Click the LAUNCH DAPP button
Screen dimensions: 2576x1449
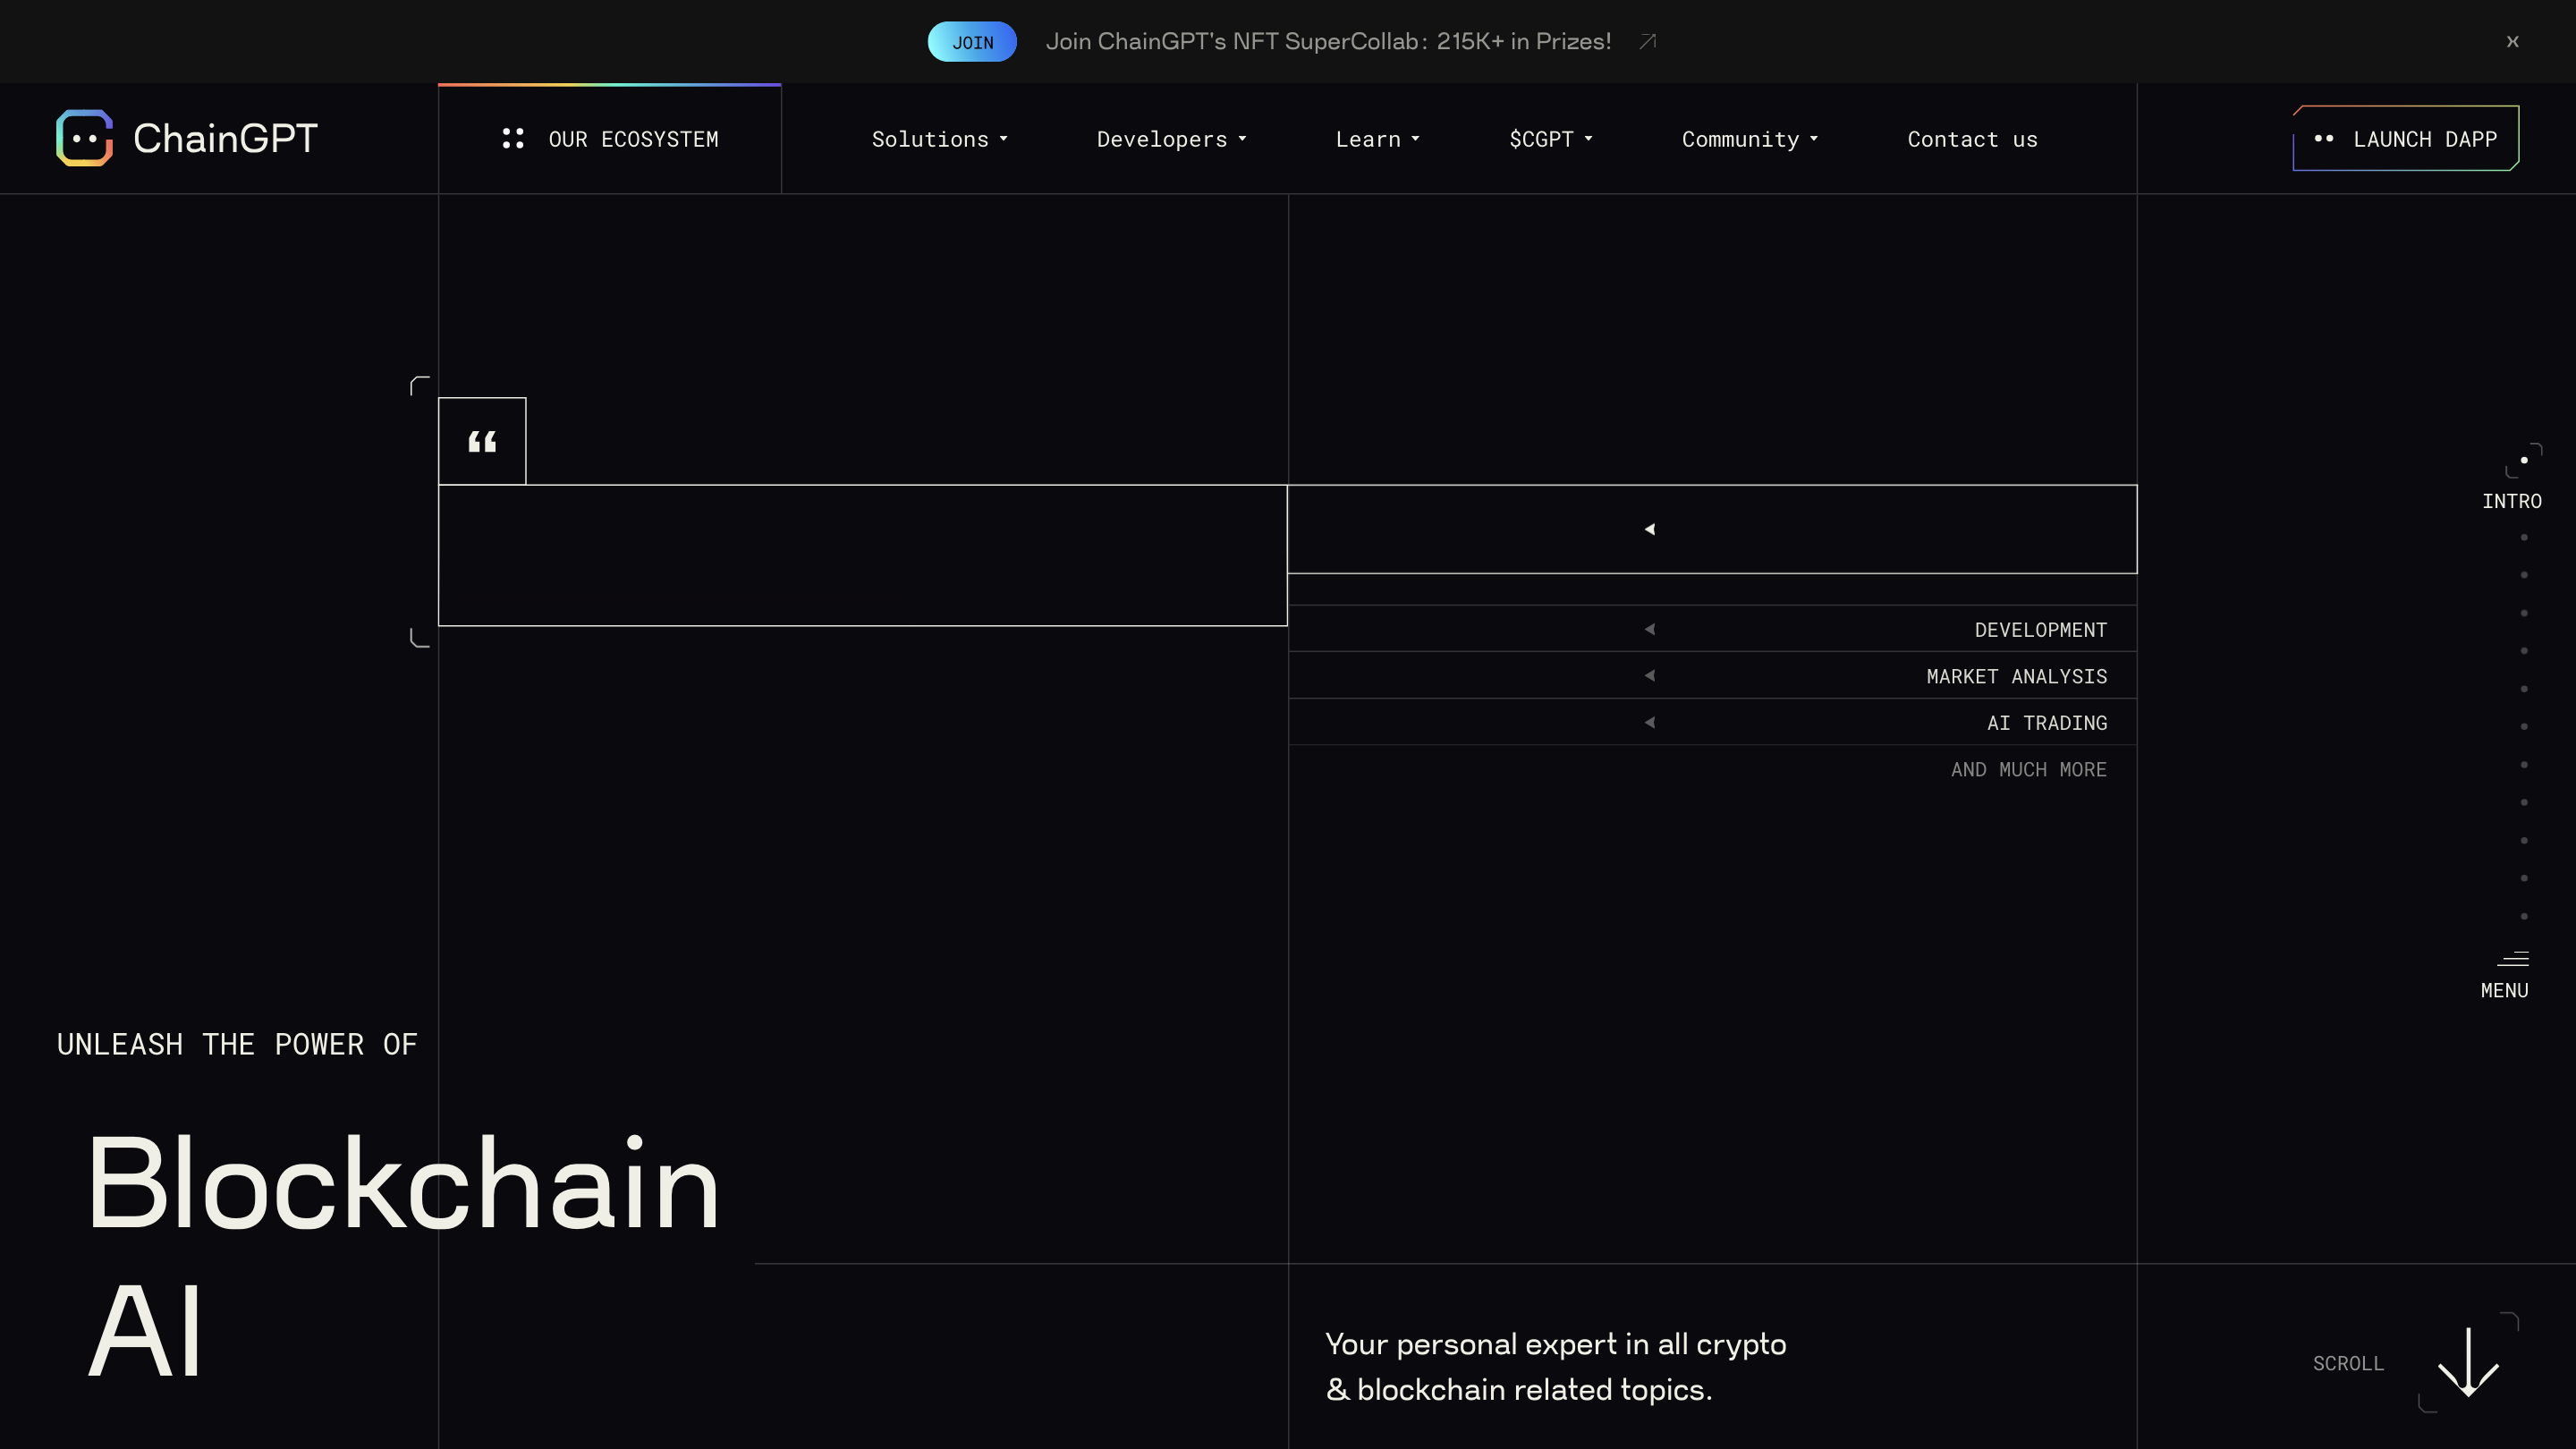[2405, 139]
